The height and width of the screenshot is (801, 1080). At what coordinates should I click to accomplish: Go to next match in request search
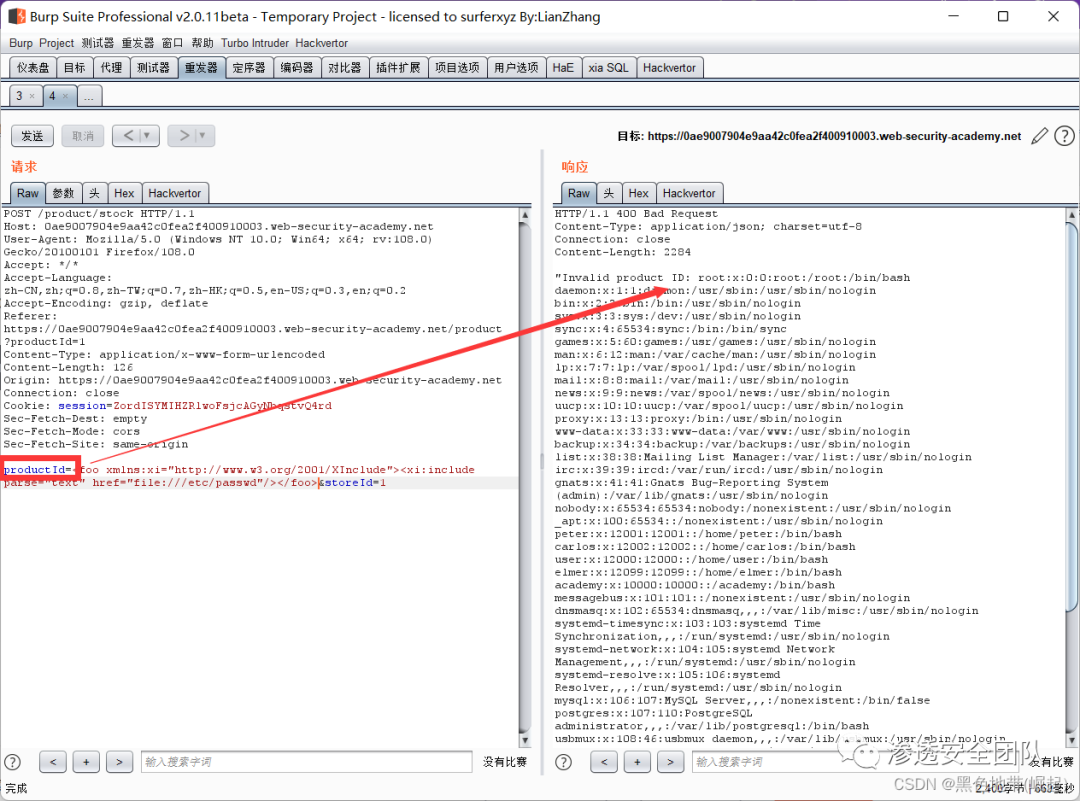click(x=119, y=762)
